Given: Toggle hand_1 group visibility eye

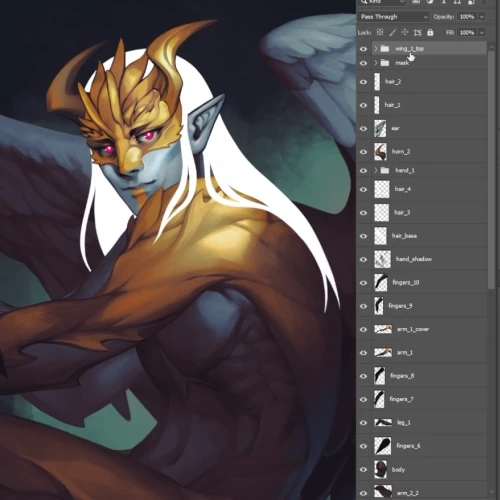Looking at the screenshot, I should [x=363, y=170].
